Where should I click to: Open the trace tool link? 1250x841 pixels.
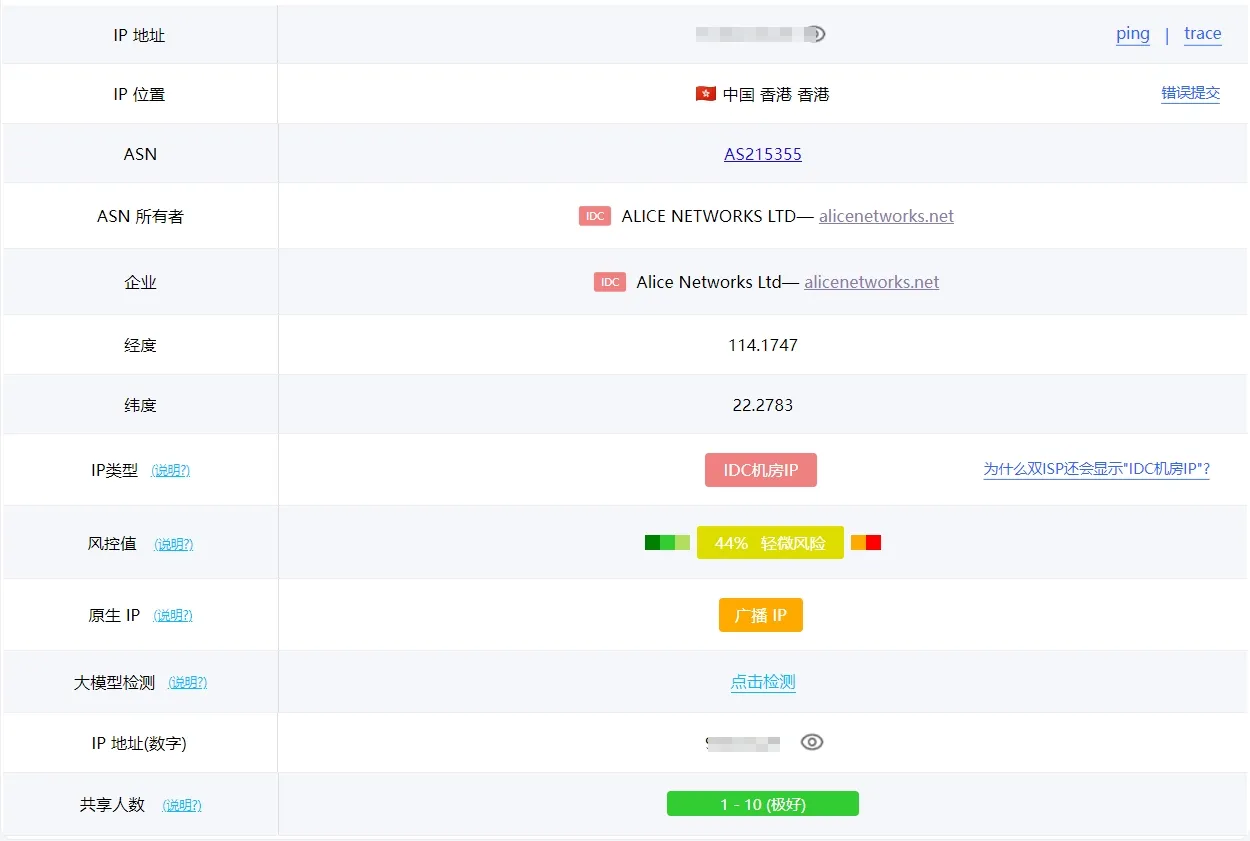pyautogui.click(x=1202, y=34)
